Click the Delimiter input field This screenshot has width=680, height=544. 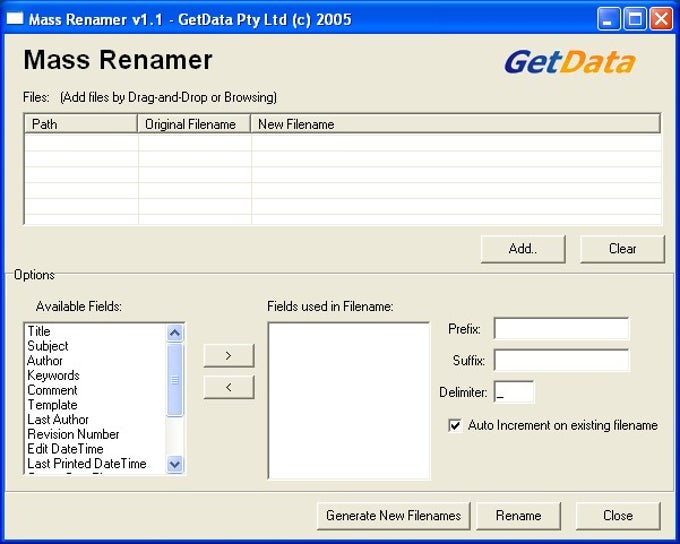[x=514, y=392]
